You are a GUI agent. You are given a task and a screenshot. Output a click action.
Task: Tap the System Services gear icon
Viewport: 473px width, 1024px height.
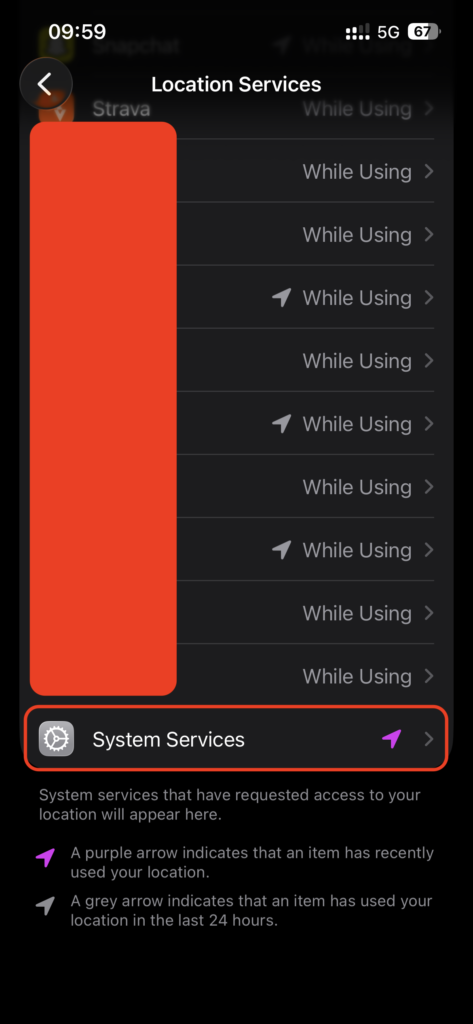click(x=56, y=739)
